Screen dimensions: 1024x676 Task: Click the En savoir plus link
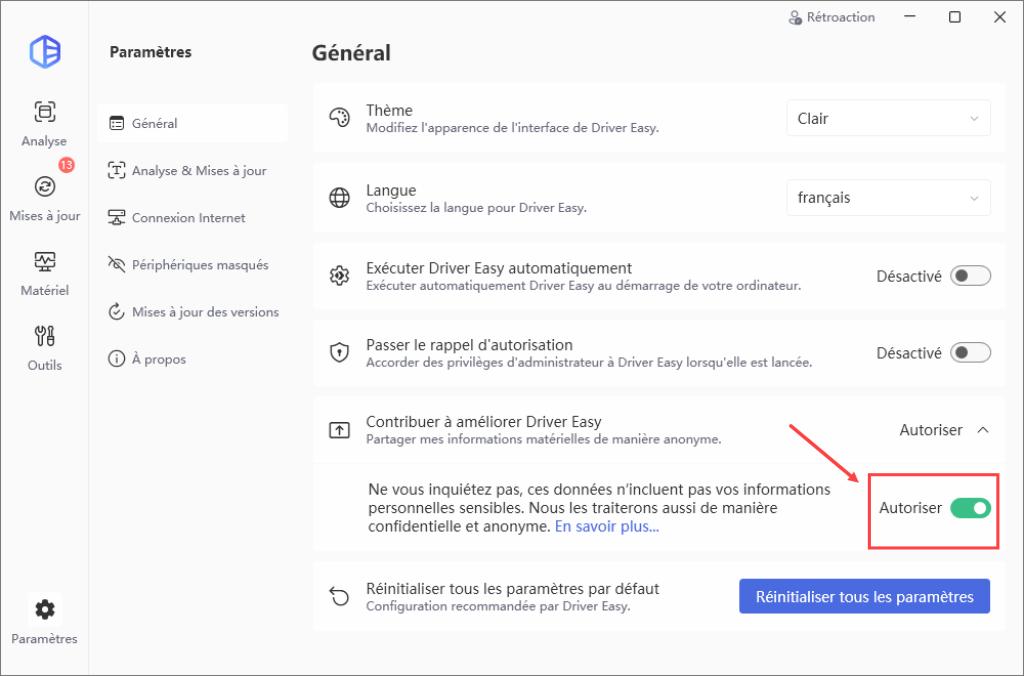[x=607, y=526]
